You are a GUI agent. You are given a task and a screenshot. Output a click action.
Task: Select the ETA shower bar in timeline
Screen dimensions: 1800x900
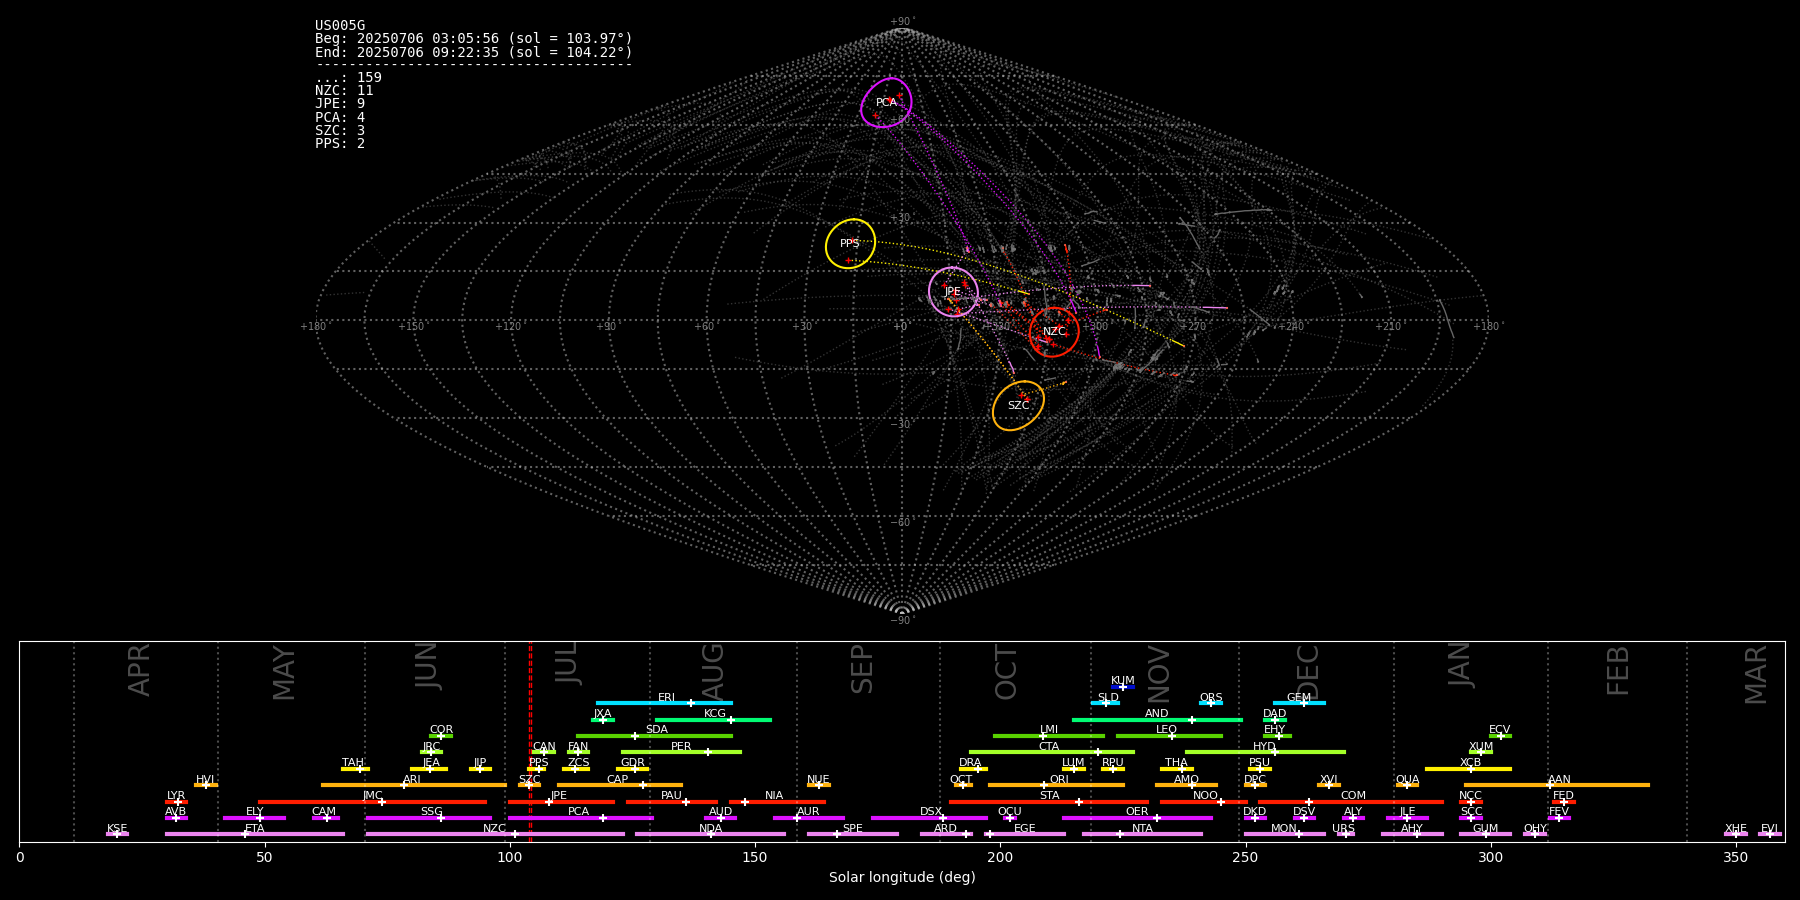(x=255, y=834)
